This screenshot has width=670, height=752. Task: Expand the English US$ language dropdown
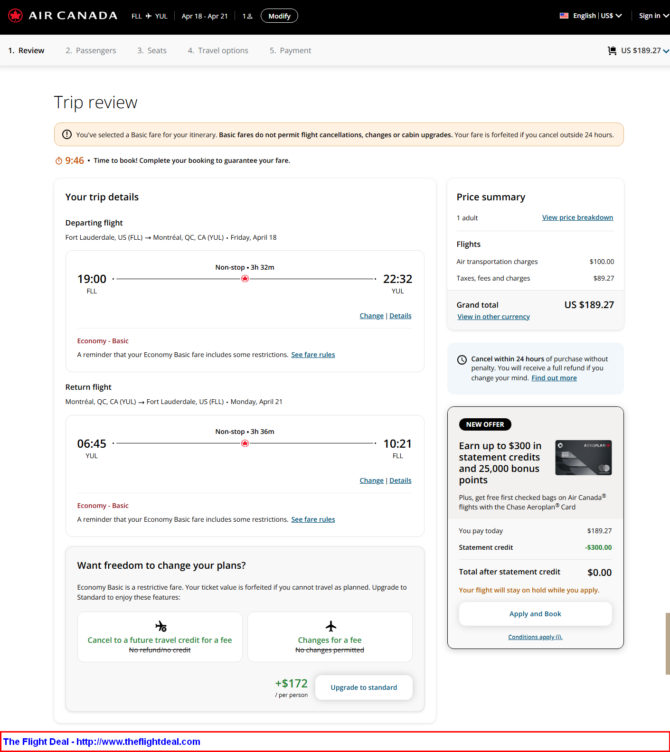coord(595,16)
